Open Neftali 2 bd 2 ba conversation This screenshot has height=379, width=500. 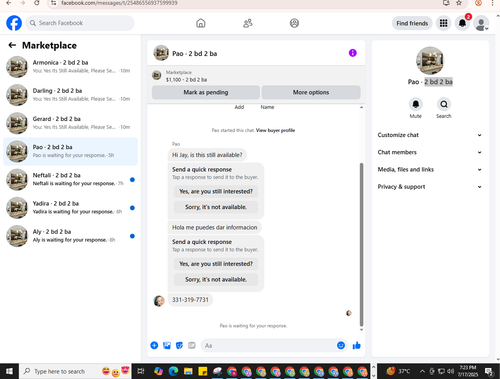[70, 179]
